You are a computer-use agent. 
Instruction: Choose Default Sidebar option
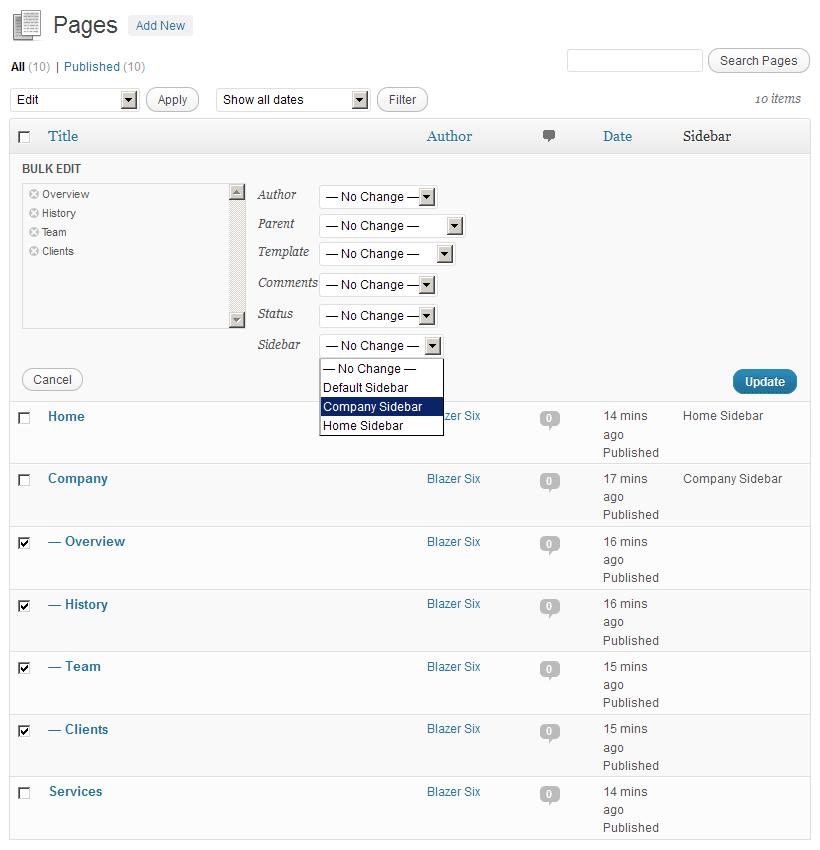coord(382,388)
